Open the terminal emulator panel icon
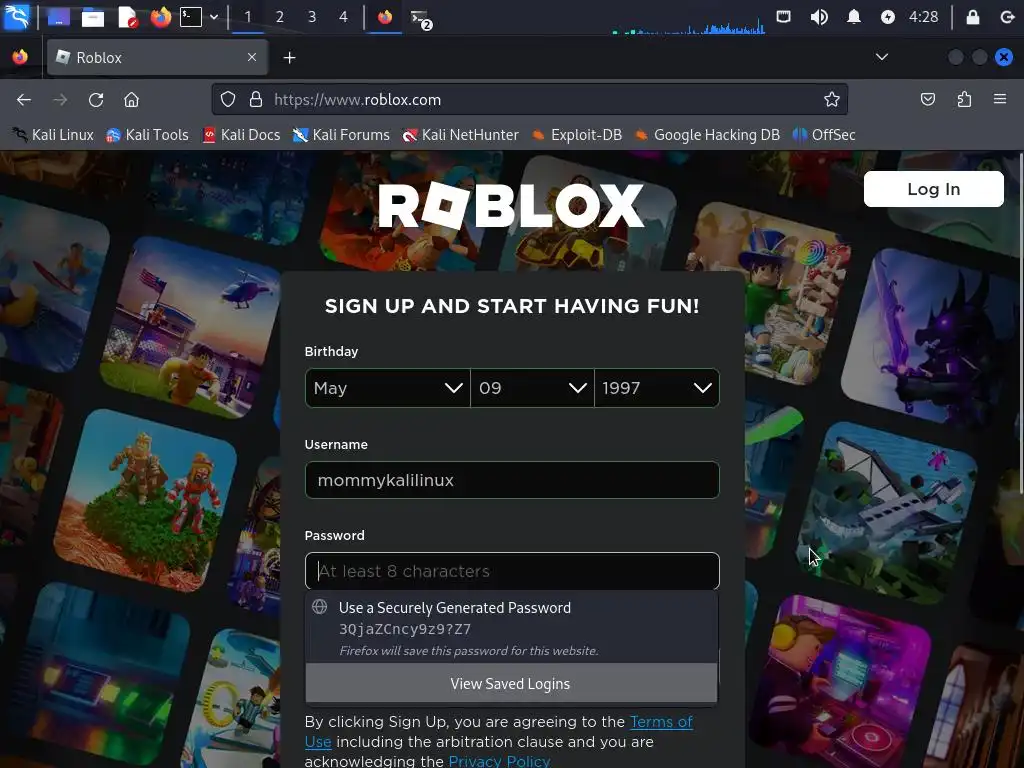 [191, 17]
